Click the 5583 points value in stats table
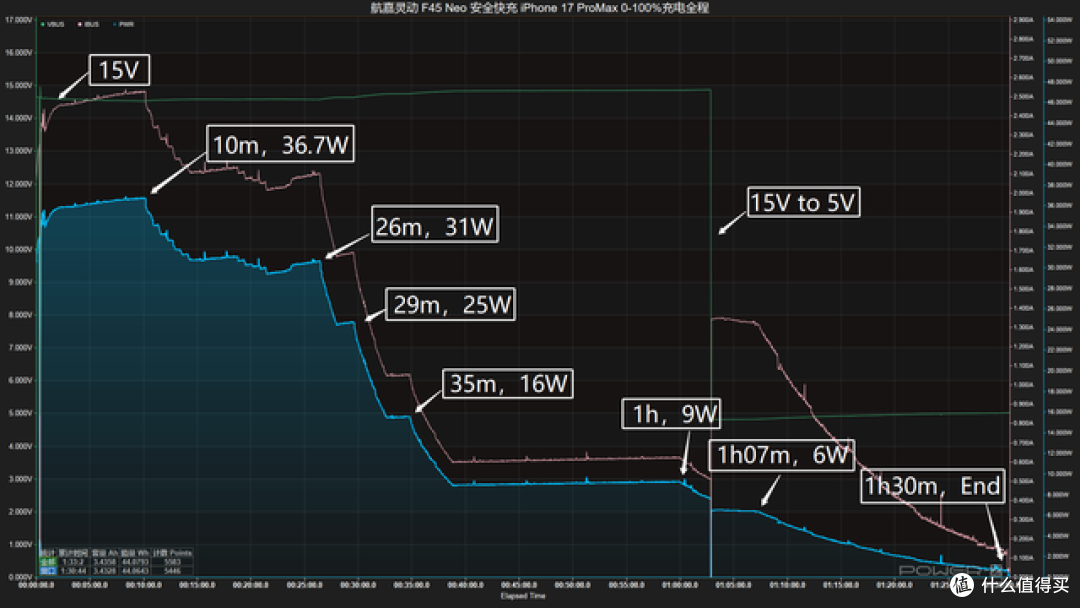The image size is (1080, 608). [x=172, y=562]
